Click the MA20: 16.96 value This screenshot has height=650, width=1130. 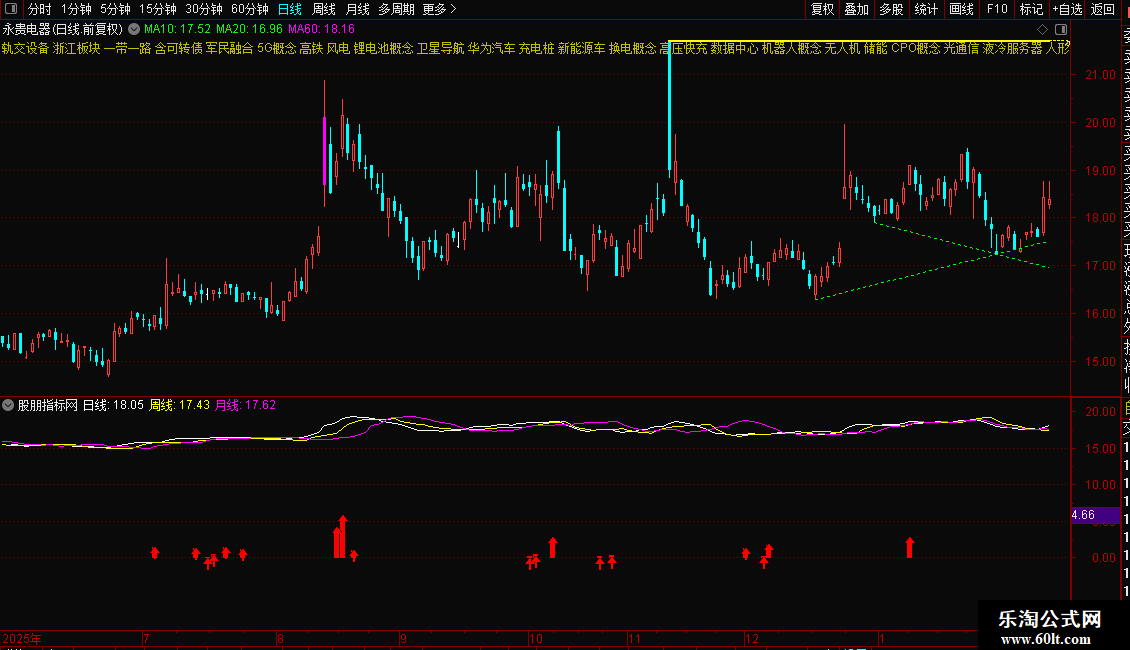pyautogui.click(x=249, y=30)
